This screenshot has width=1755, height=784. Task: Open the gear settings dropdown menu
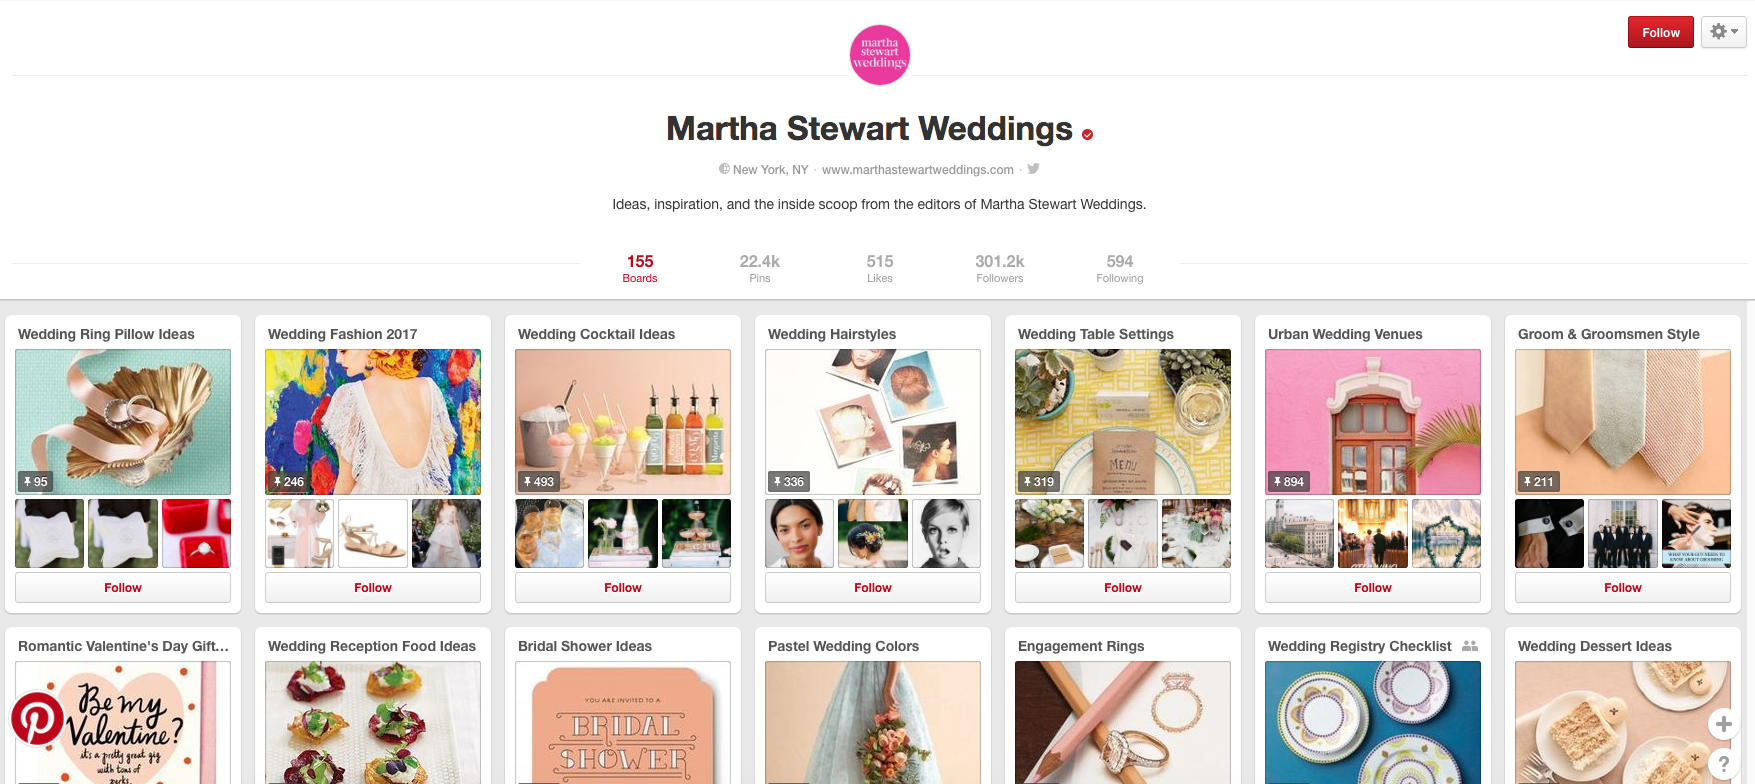coord(1724,32)
